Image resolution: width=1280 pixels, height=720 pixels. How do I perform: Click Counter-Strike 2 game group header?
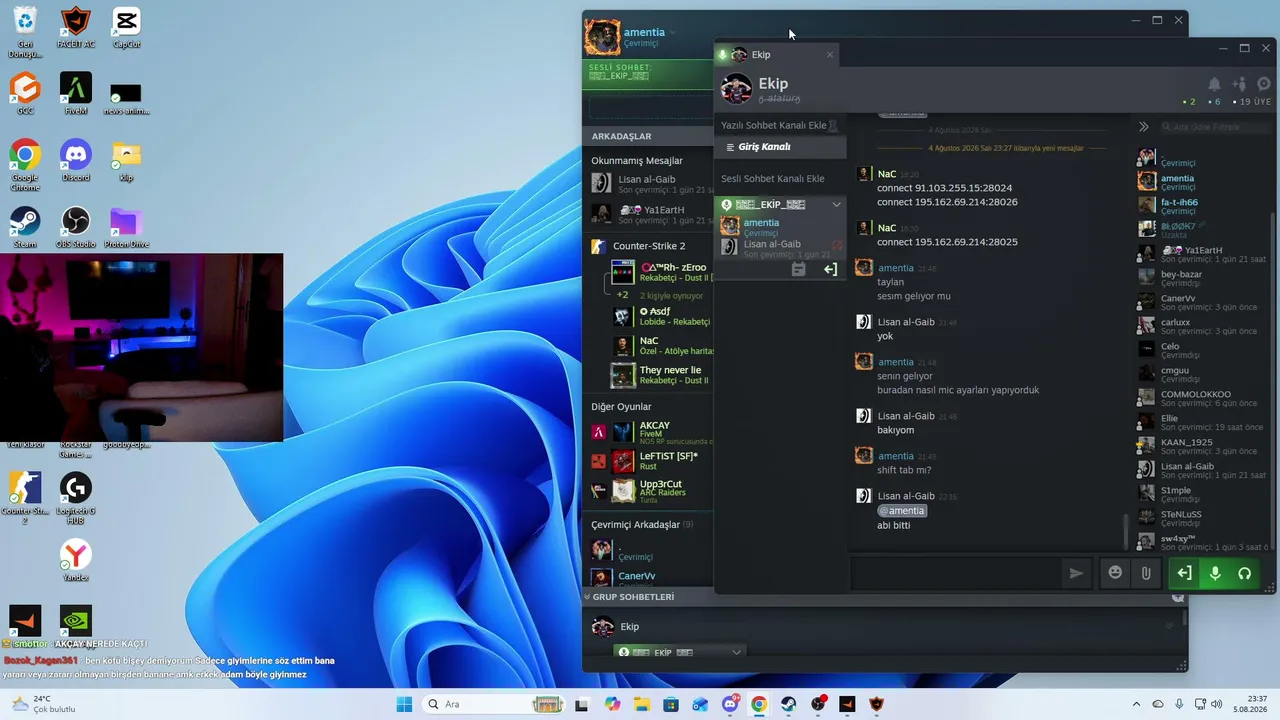click(649, 246)
